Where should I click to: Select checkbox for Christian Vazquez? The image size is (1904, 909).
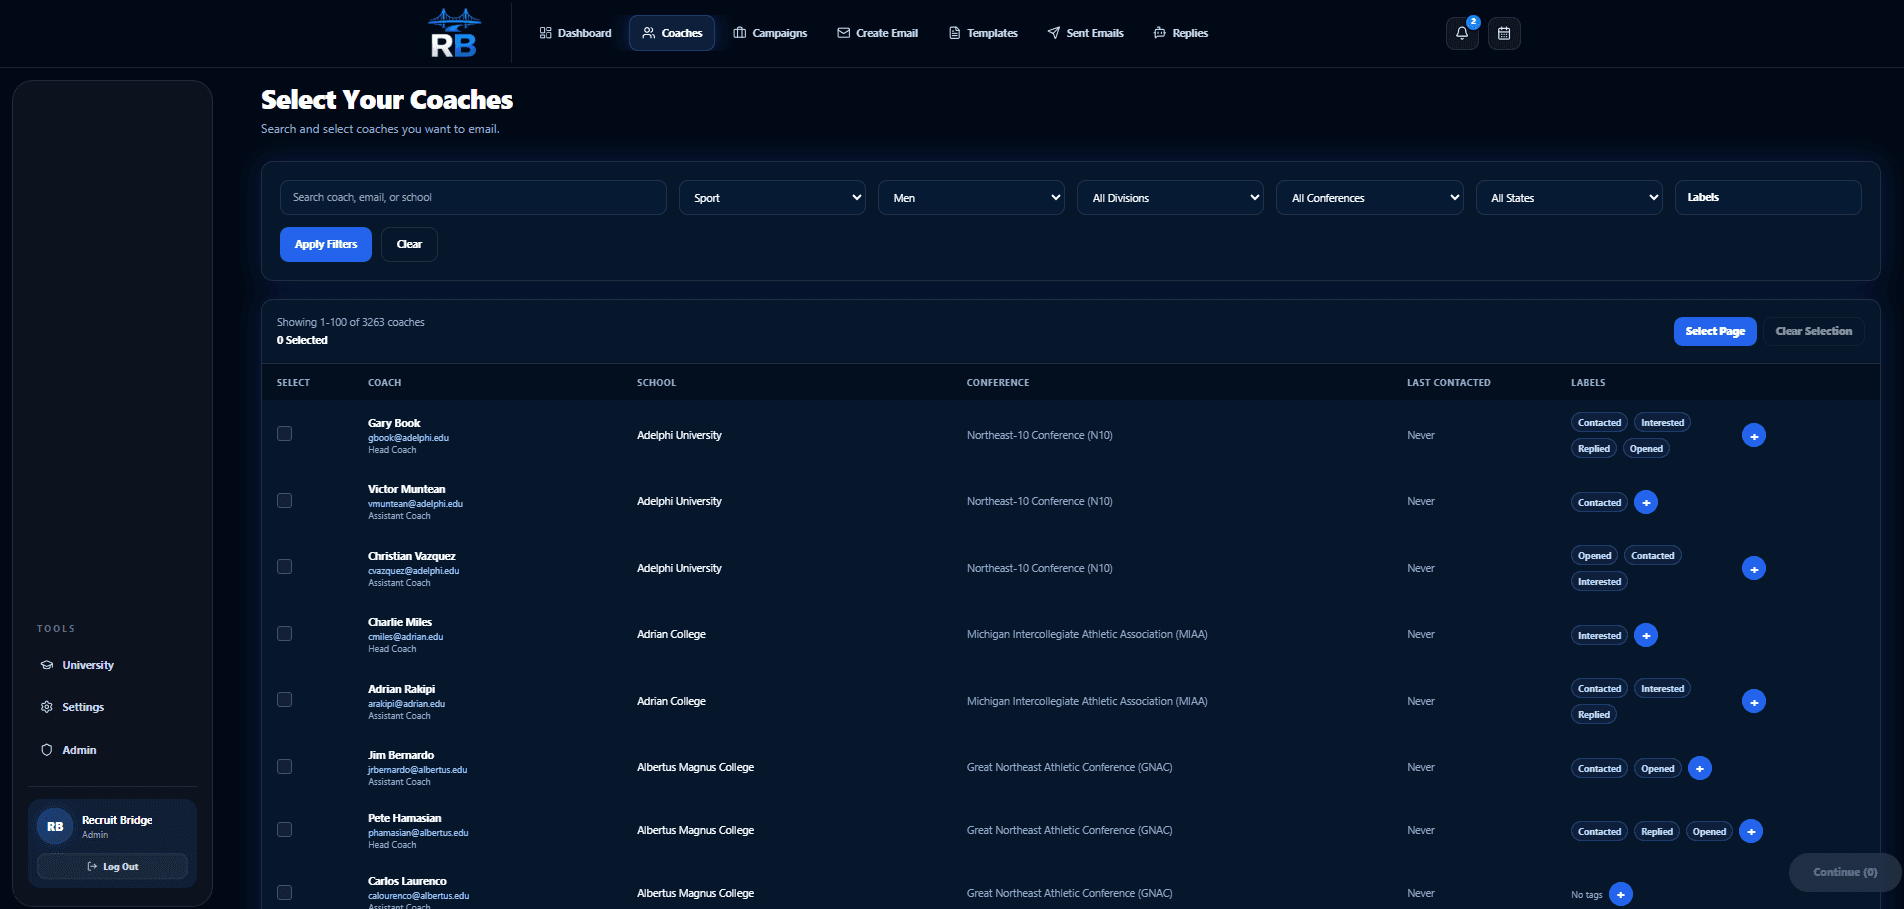285,567
